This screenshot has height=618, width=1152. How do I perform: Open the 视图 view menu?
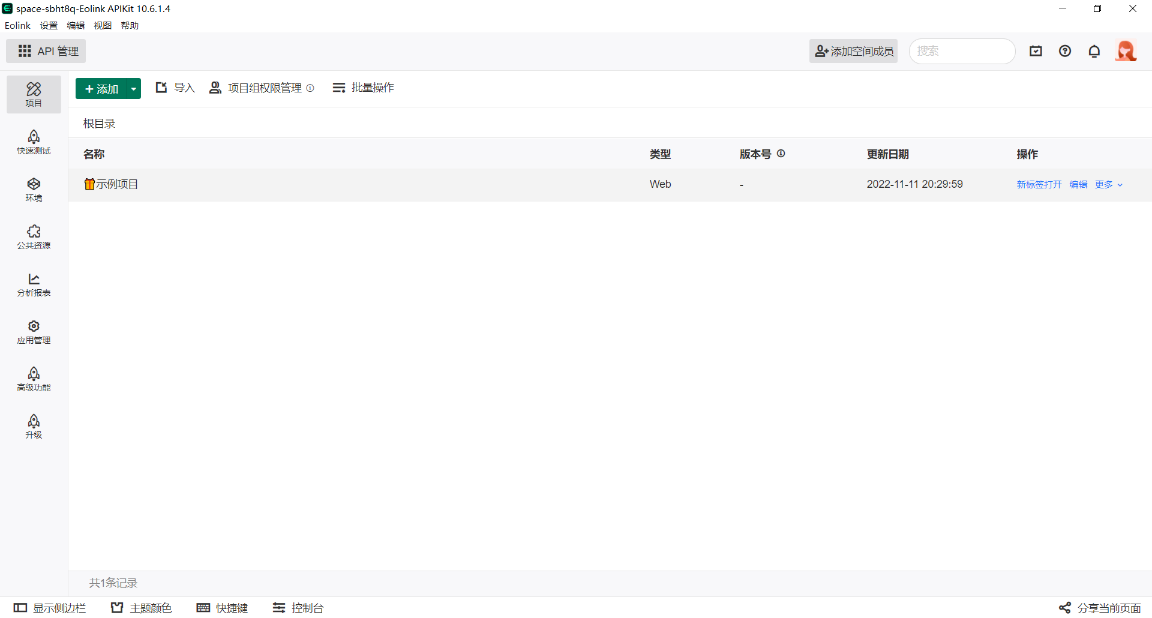(103, 25)
